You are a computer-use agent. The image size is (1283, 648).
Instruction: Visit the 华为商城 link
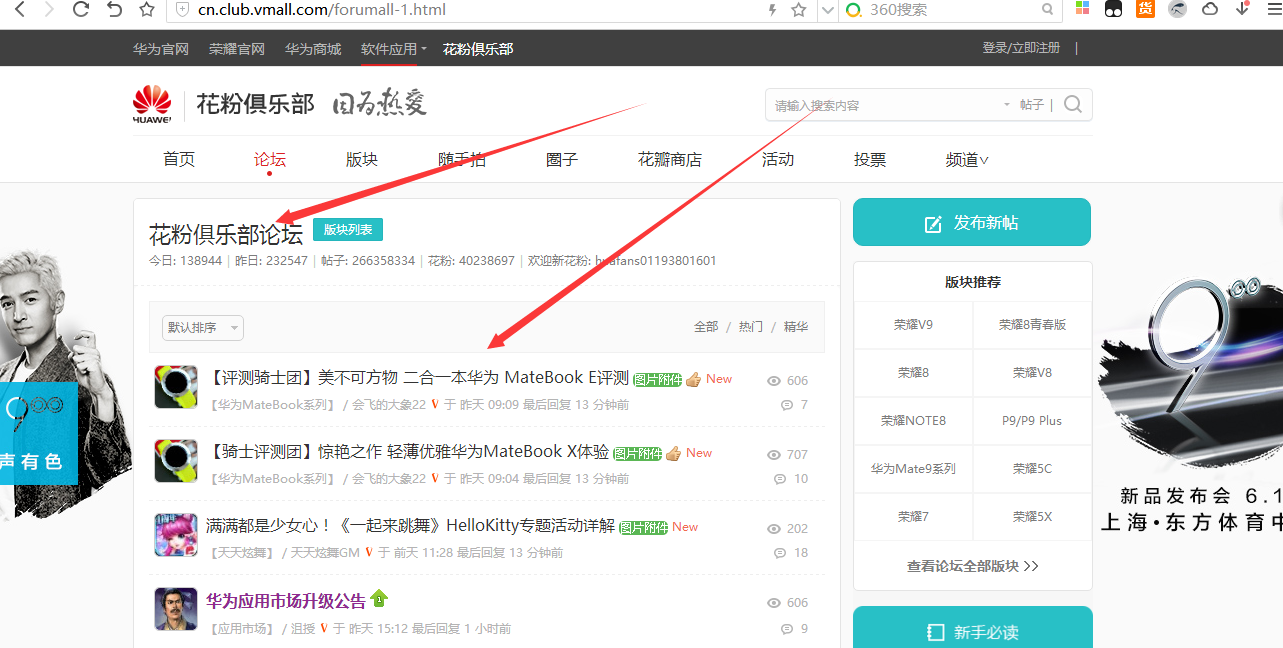[x=313, y=49]
